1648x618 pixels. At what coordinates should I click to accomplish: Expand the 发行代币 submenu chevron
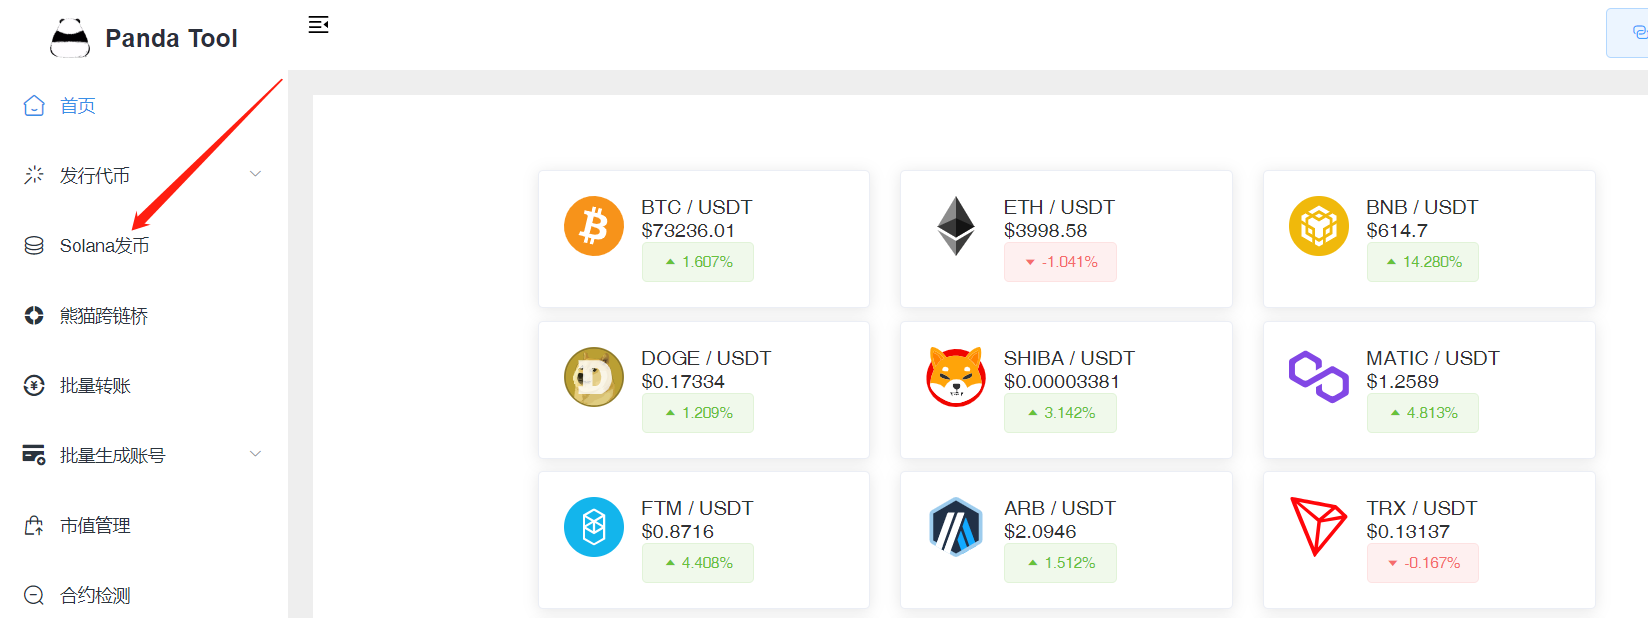click(x=256, y=174)
